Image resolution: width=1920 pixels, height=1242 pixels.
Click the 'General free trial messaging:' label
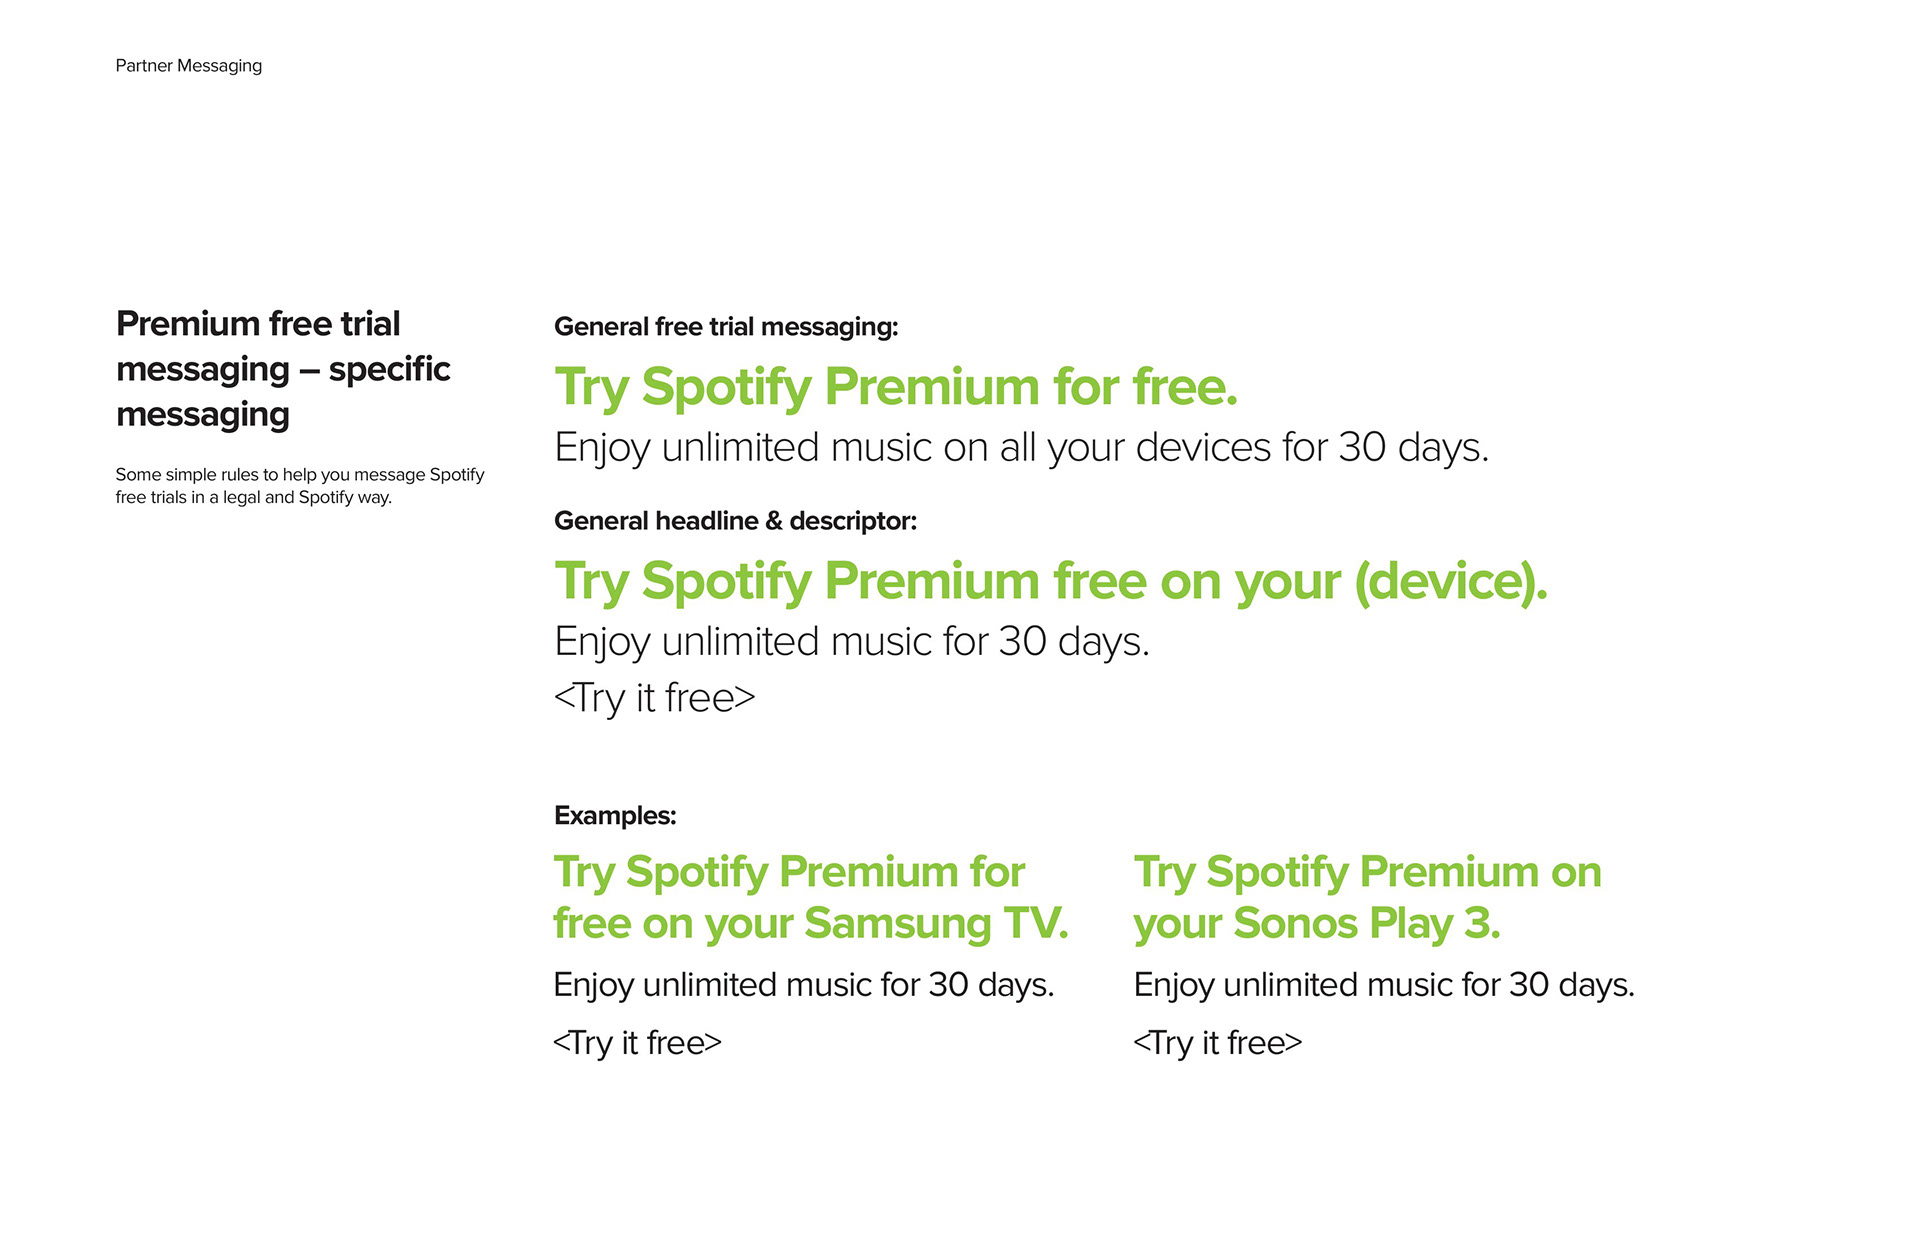pos(726,327)
